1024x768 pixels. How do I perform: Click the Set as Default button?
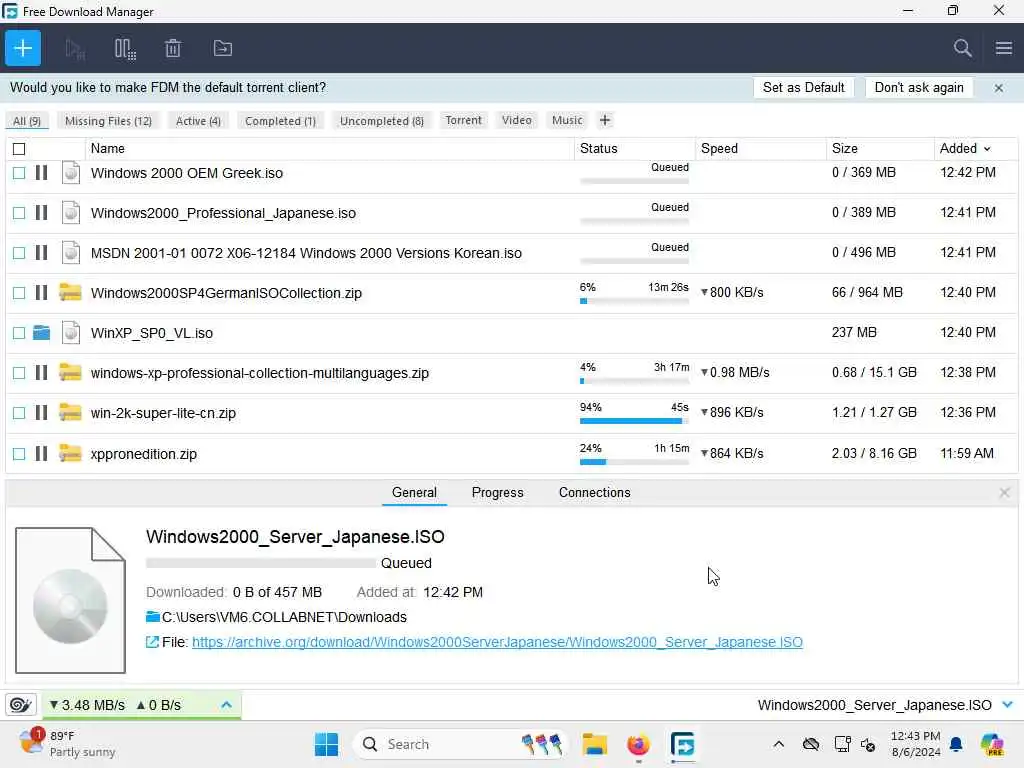(x=803, y=88)
